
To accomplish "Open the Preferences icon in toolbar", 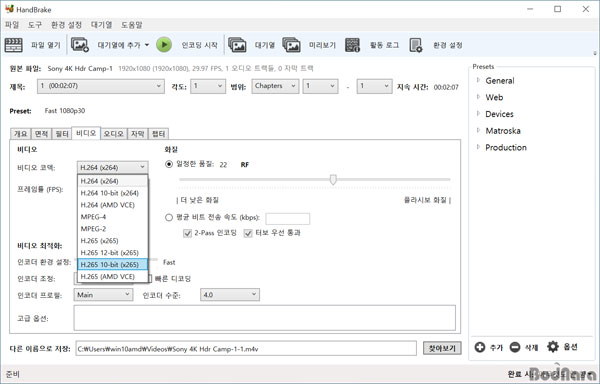I will (416, 45).
